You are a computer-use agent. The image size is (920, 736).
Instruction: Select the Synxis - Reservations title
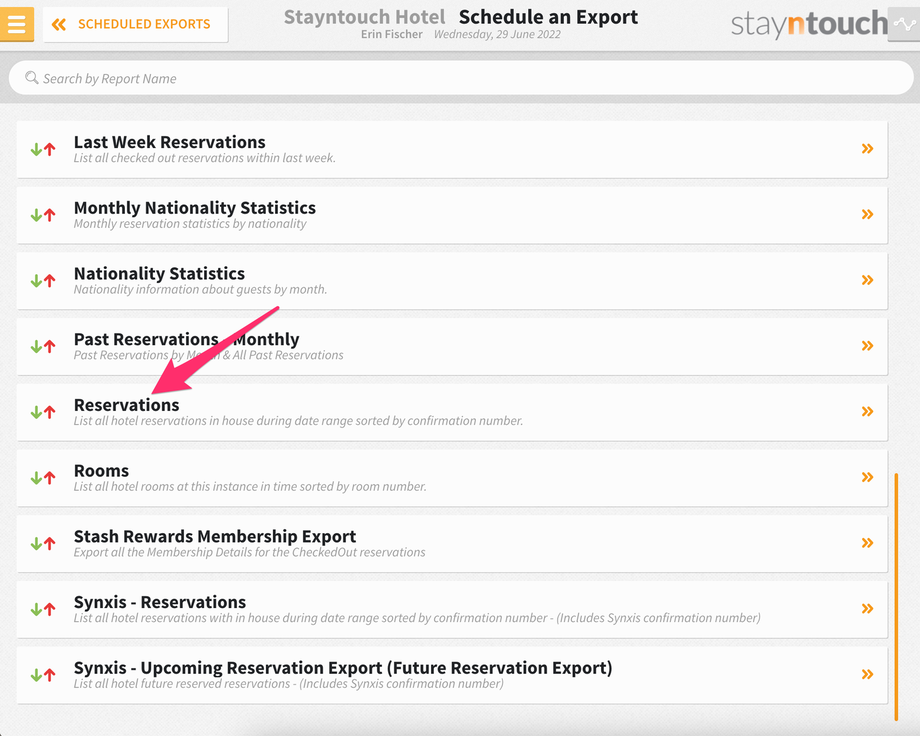160,602
